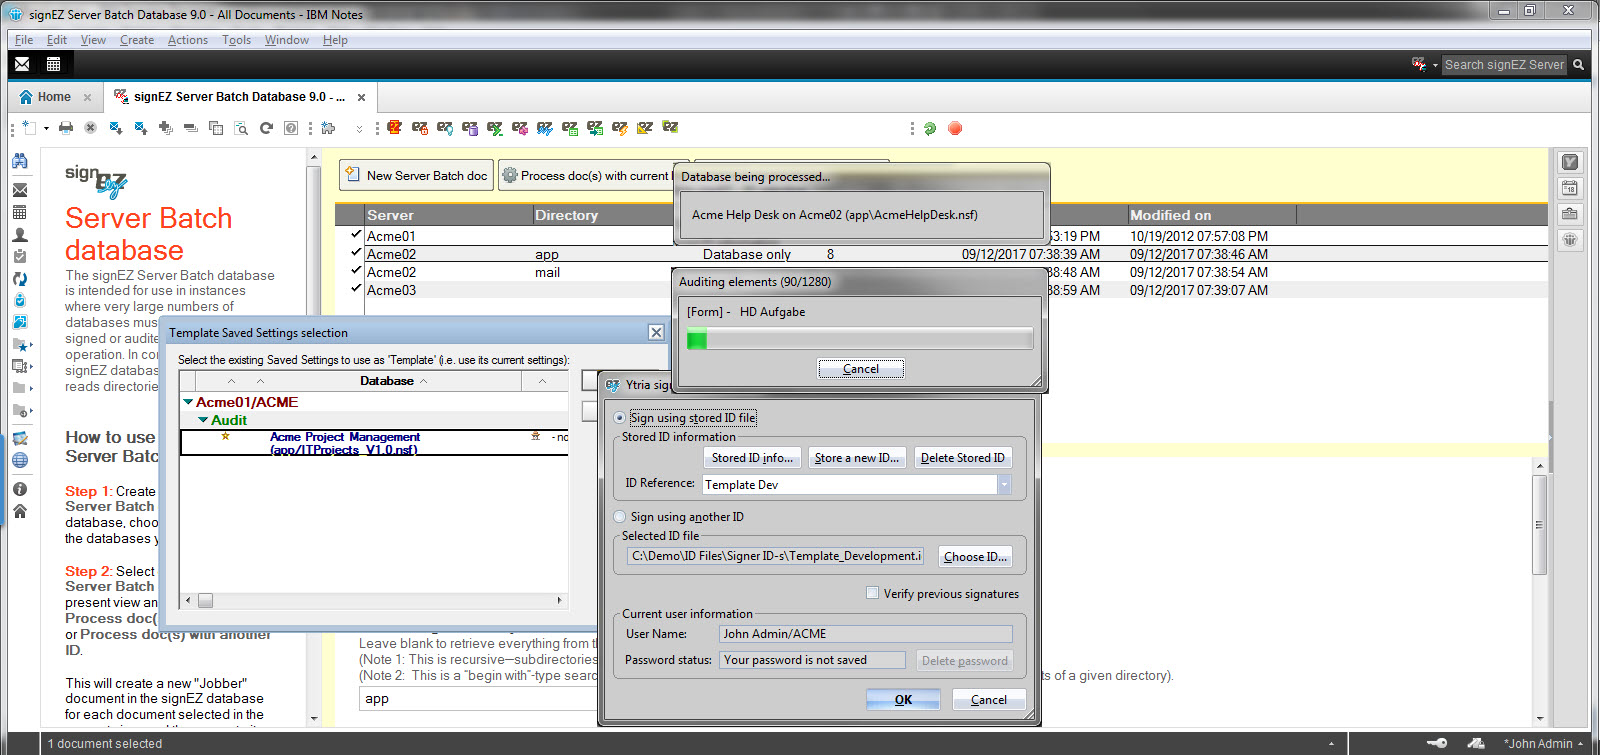This screenshot has width=1600, height=755.
Task: Click OK in the Ytria sign dialog
Action: (903, 700)
